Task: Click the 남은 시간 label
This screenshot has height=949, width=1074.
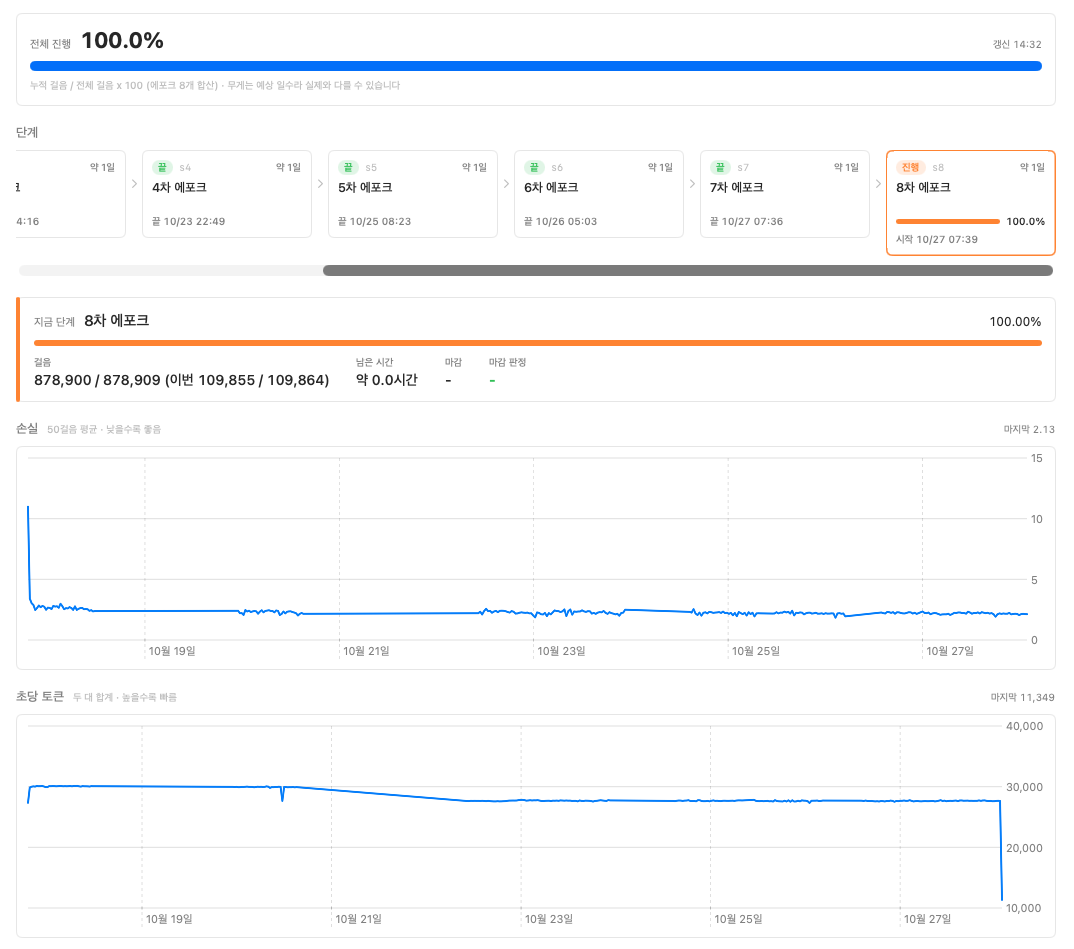Action: pyautogui.click(x=375, y=362)
